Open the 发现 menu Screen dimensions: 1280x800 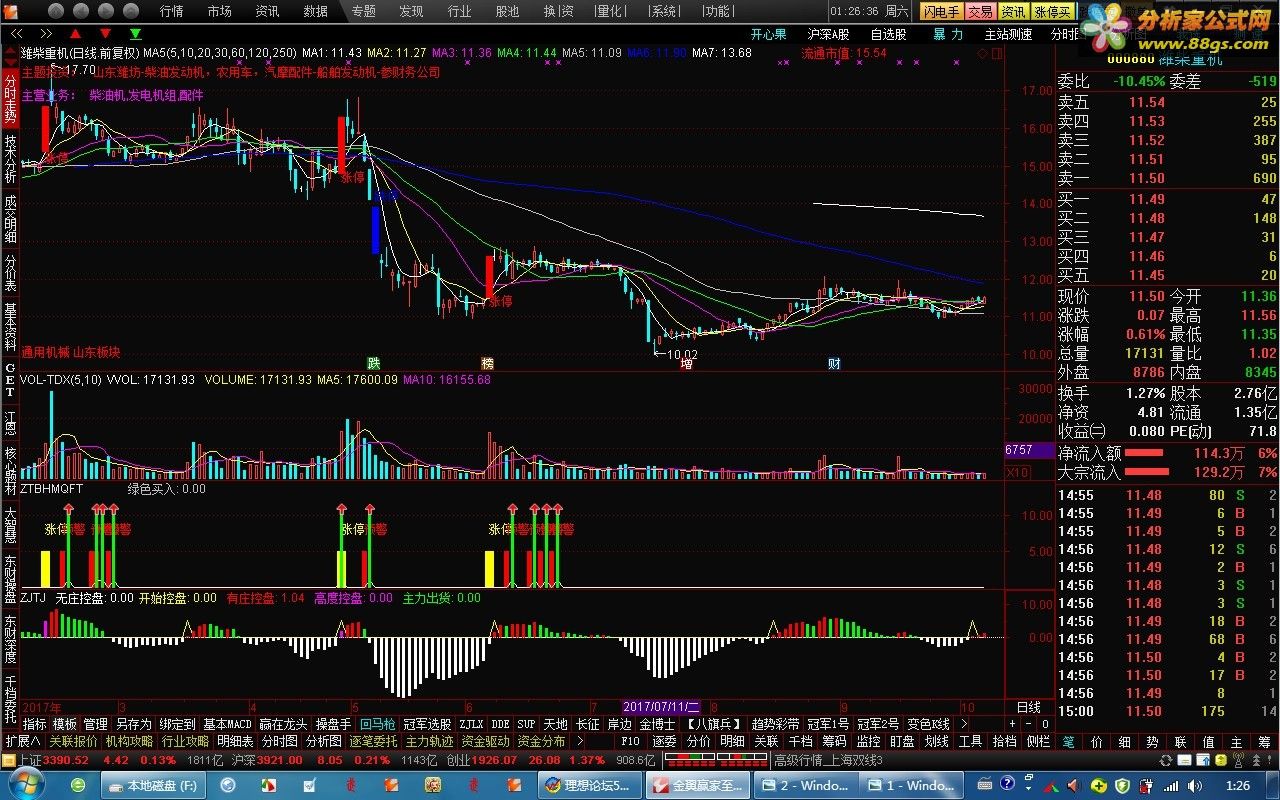tap(411, 11)
